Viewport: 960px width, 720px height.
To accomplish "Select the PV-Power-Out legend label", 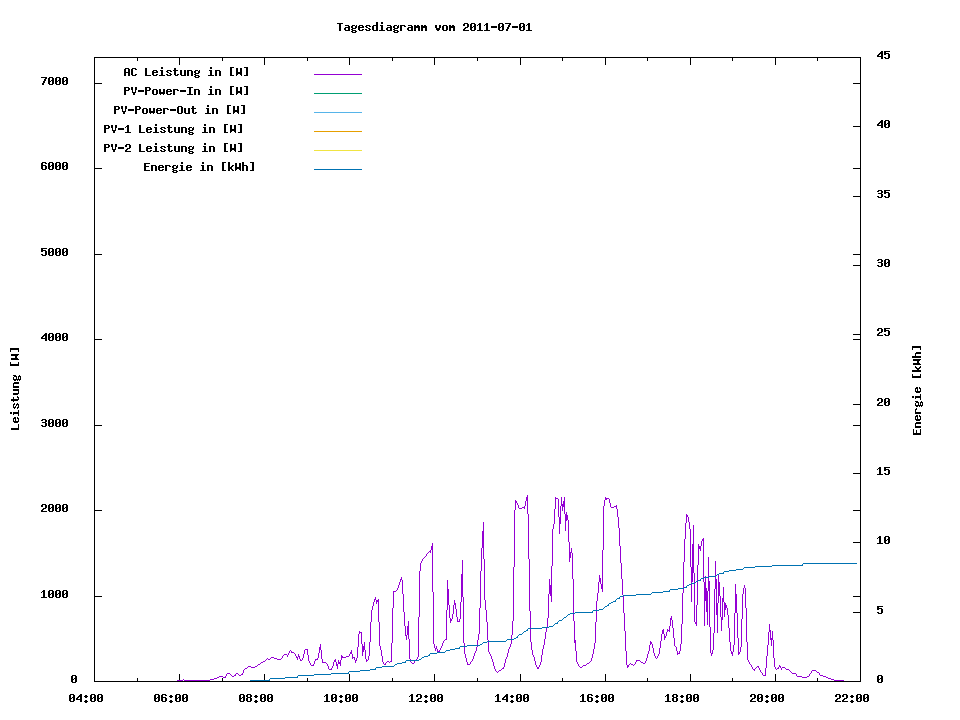I will tap(180, 110).
